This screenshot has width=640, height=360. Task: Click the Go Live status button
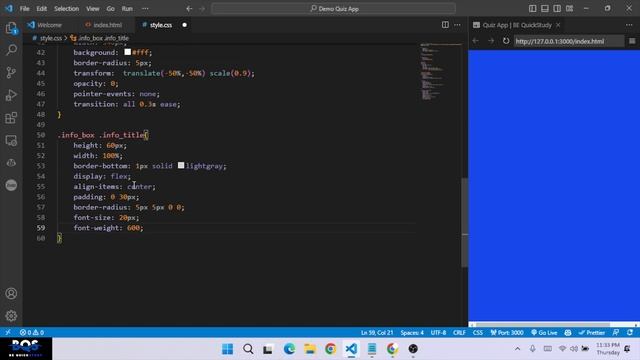pos(544,332)
